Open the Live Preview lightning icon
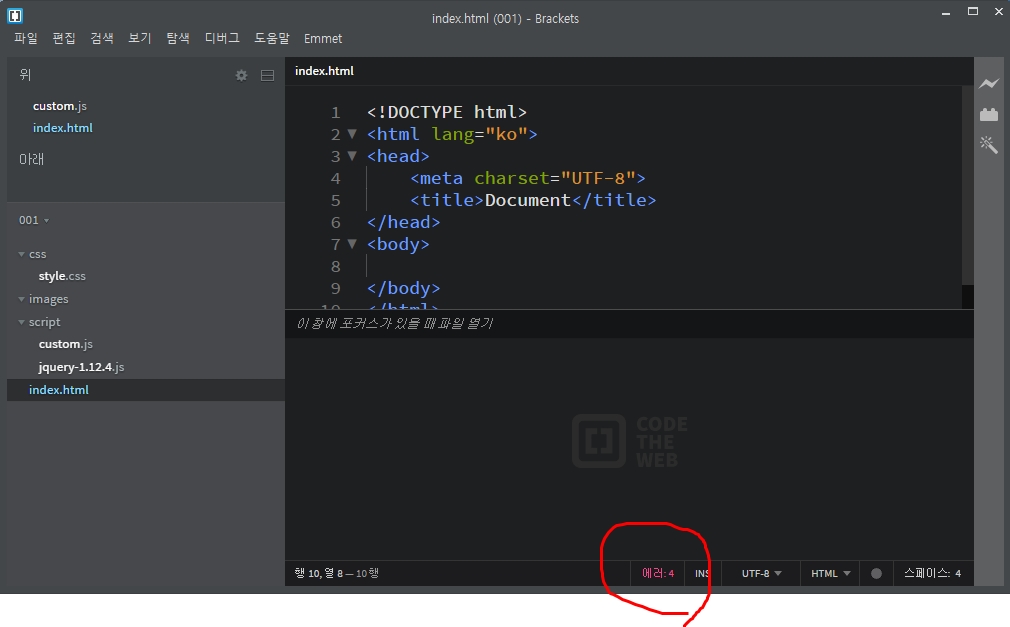Image resolution: width=1010 pixels, height=627 pixels. coord(989,84)
